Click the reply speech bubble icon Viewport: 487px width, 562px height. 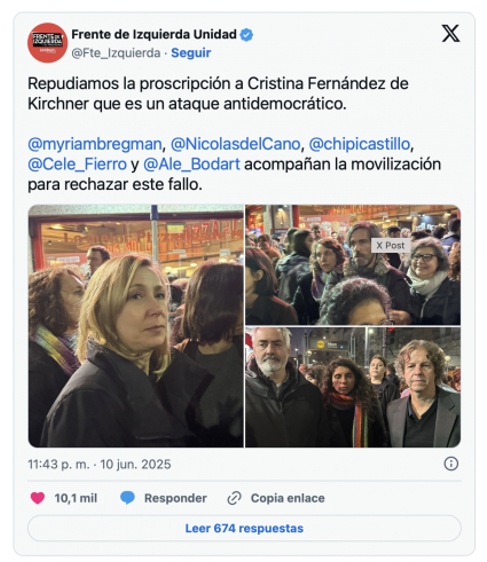coord(127,498)
